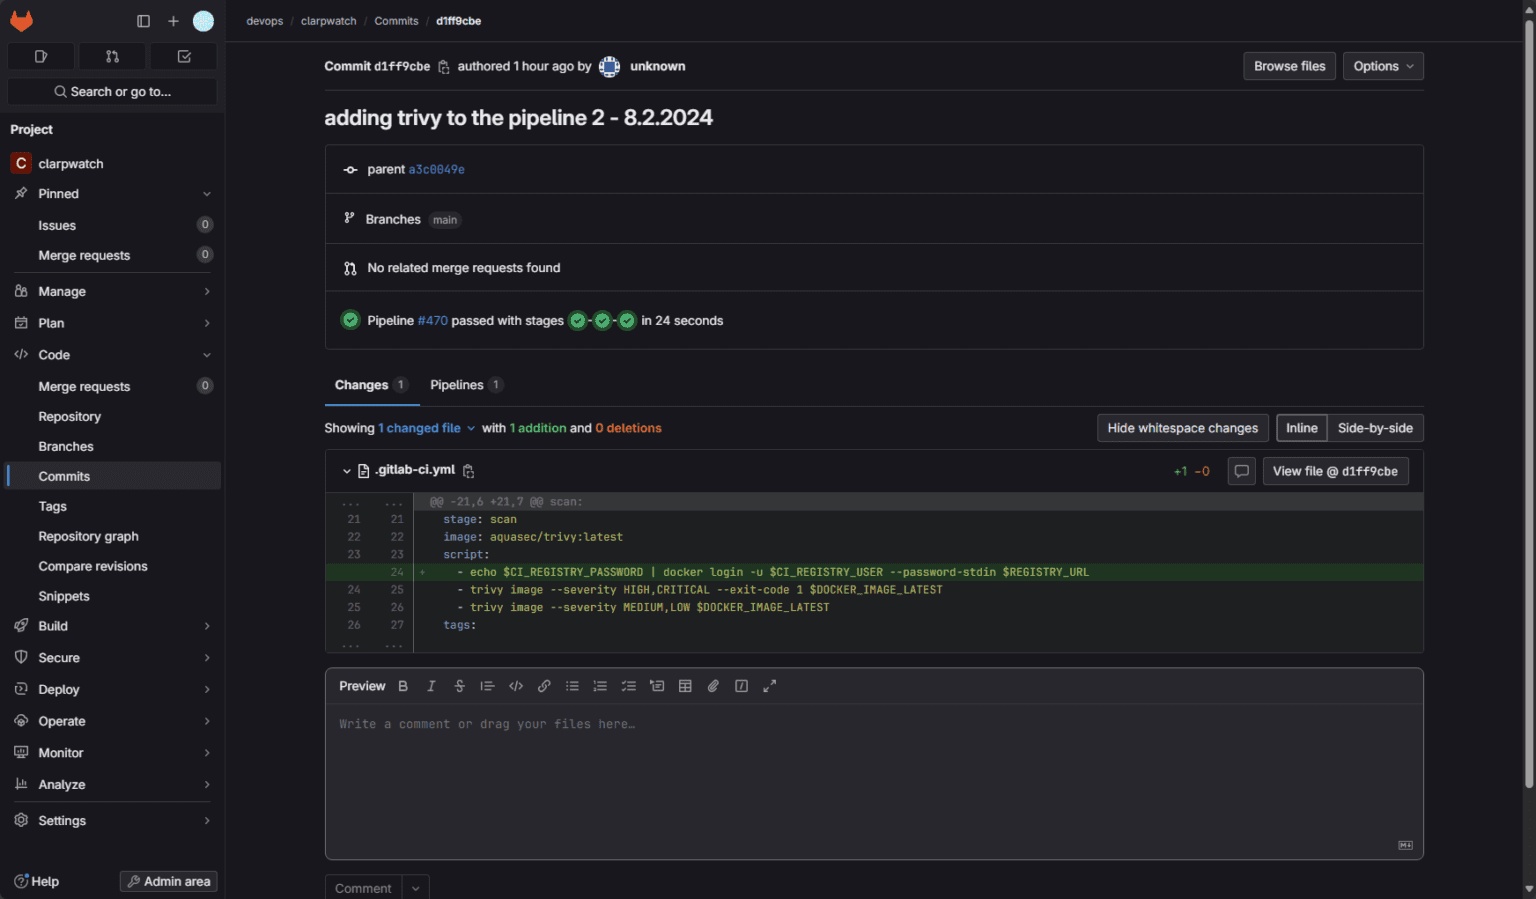This screenshot has height=899, width=1536.
Task: Copy .gitlab-ci.yml file path icon
Action: 468,471
